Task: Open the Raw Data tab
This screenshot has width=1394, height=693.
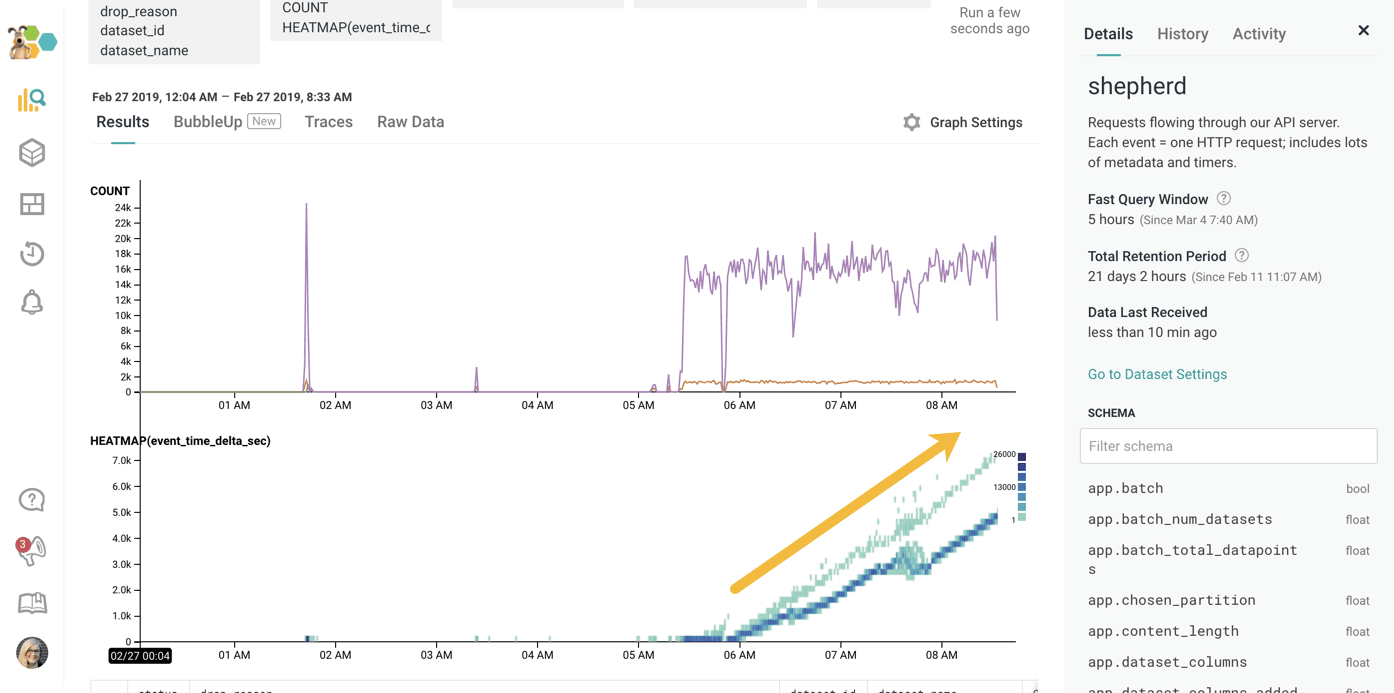Action: pyautogui.click(x=410, y=122)
